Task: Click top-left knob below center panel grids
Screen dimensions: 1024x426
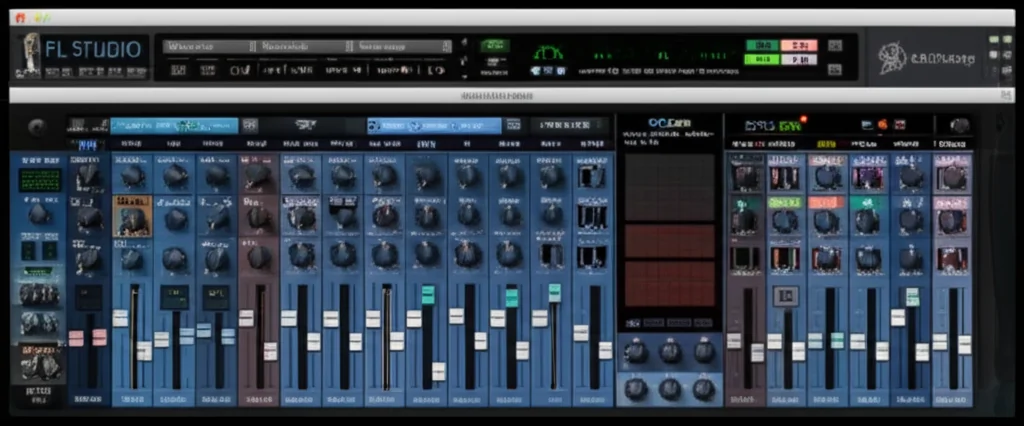Action: 635,352
